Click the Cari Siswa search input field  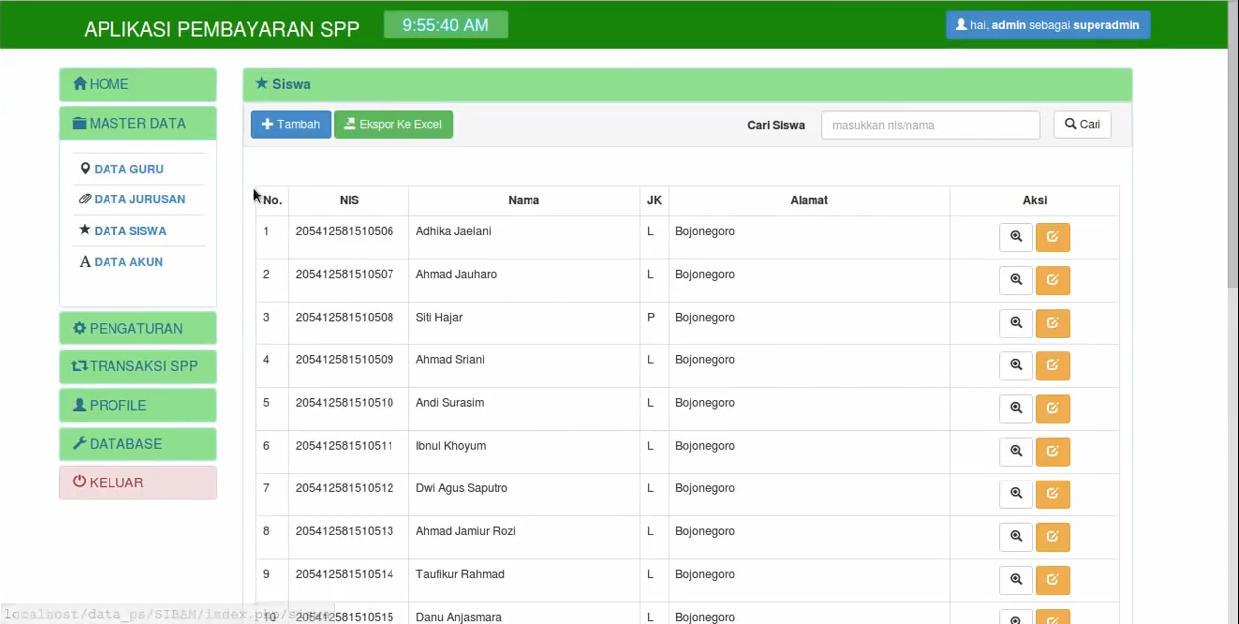coord(930,125)
